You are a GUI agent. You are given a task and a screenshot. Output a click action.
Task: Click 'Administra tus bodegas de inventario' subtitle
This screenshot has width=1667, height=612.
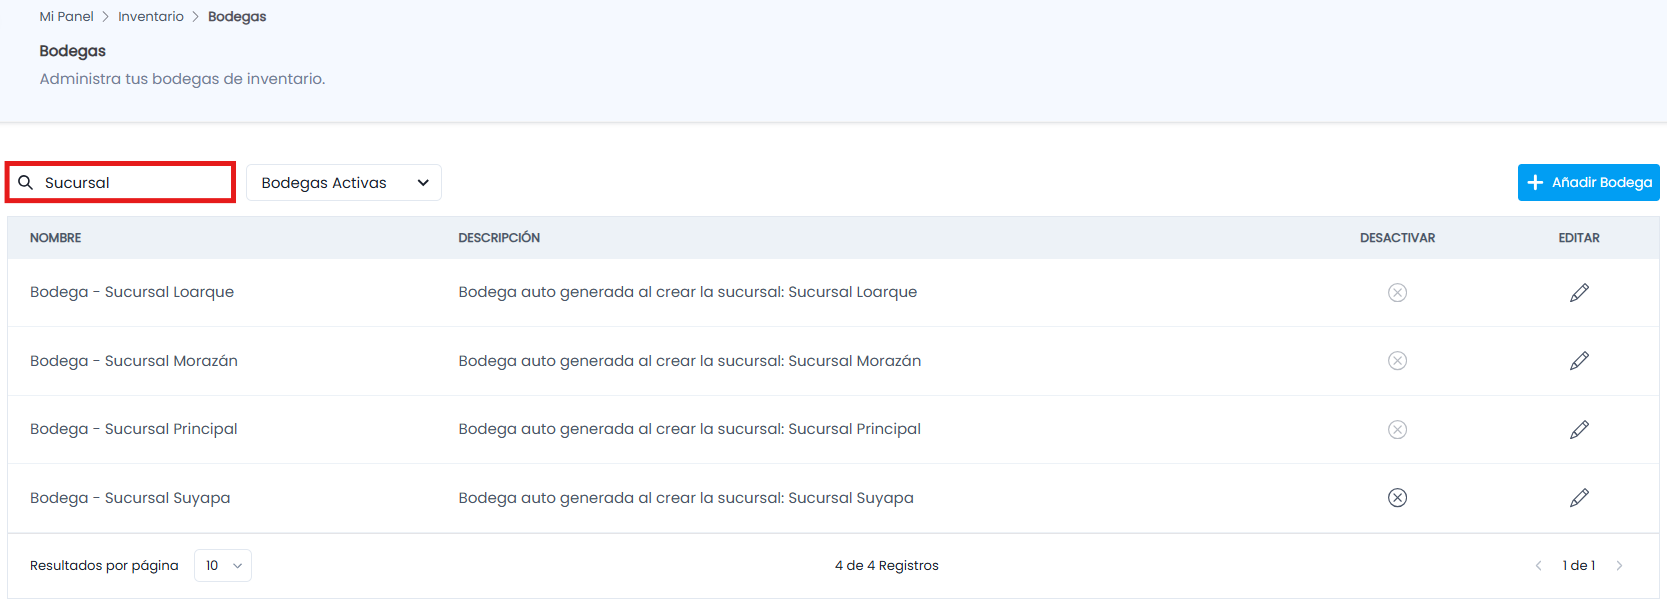coord(182,79)
